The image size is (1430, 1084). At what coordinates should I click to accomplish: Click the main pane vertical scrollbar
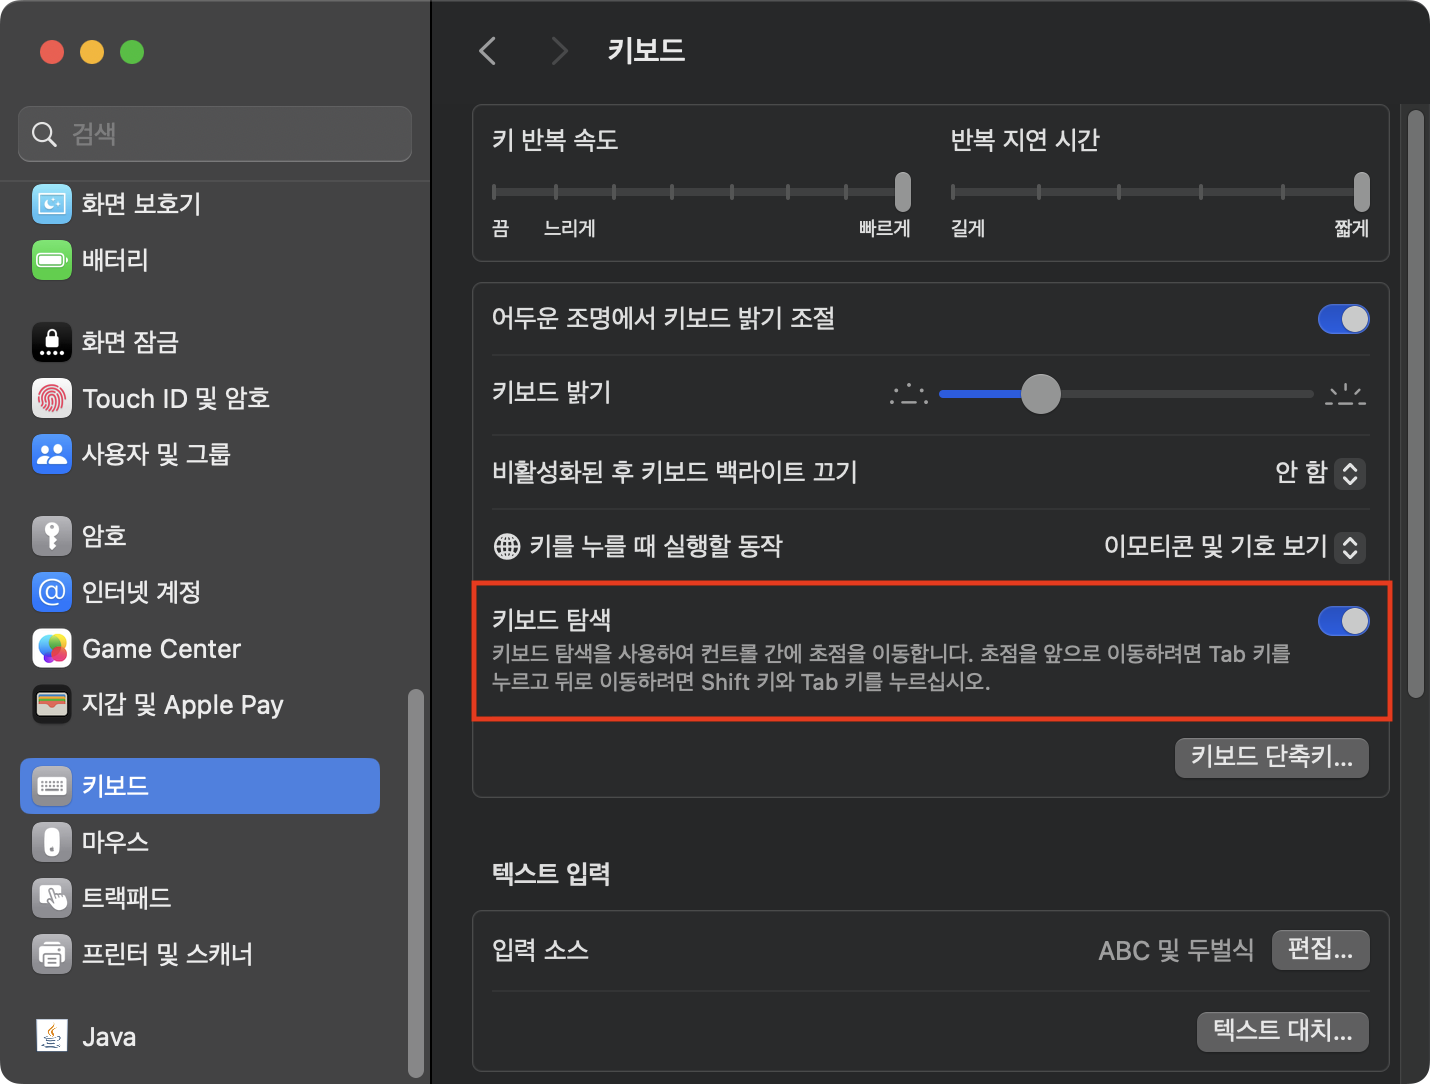pyautogui.click(x=1415, y=404)
